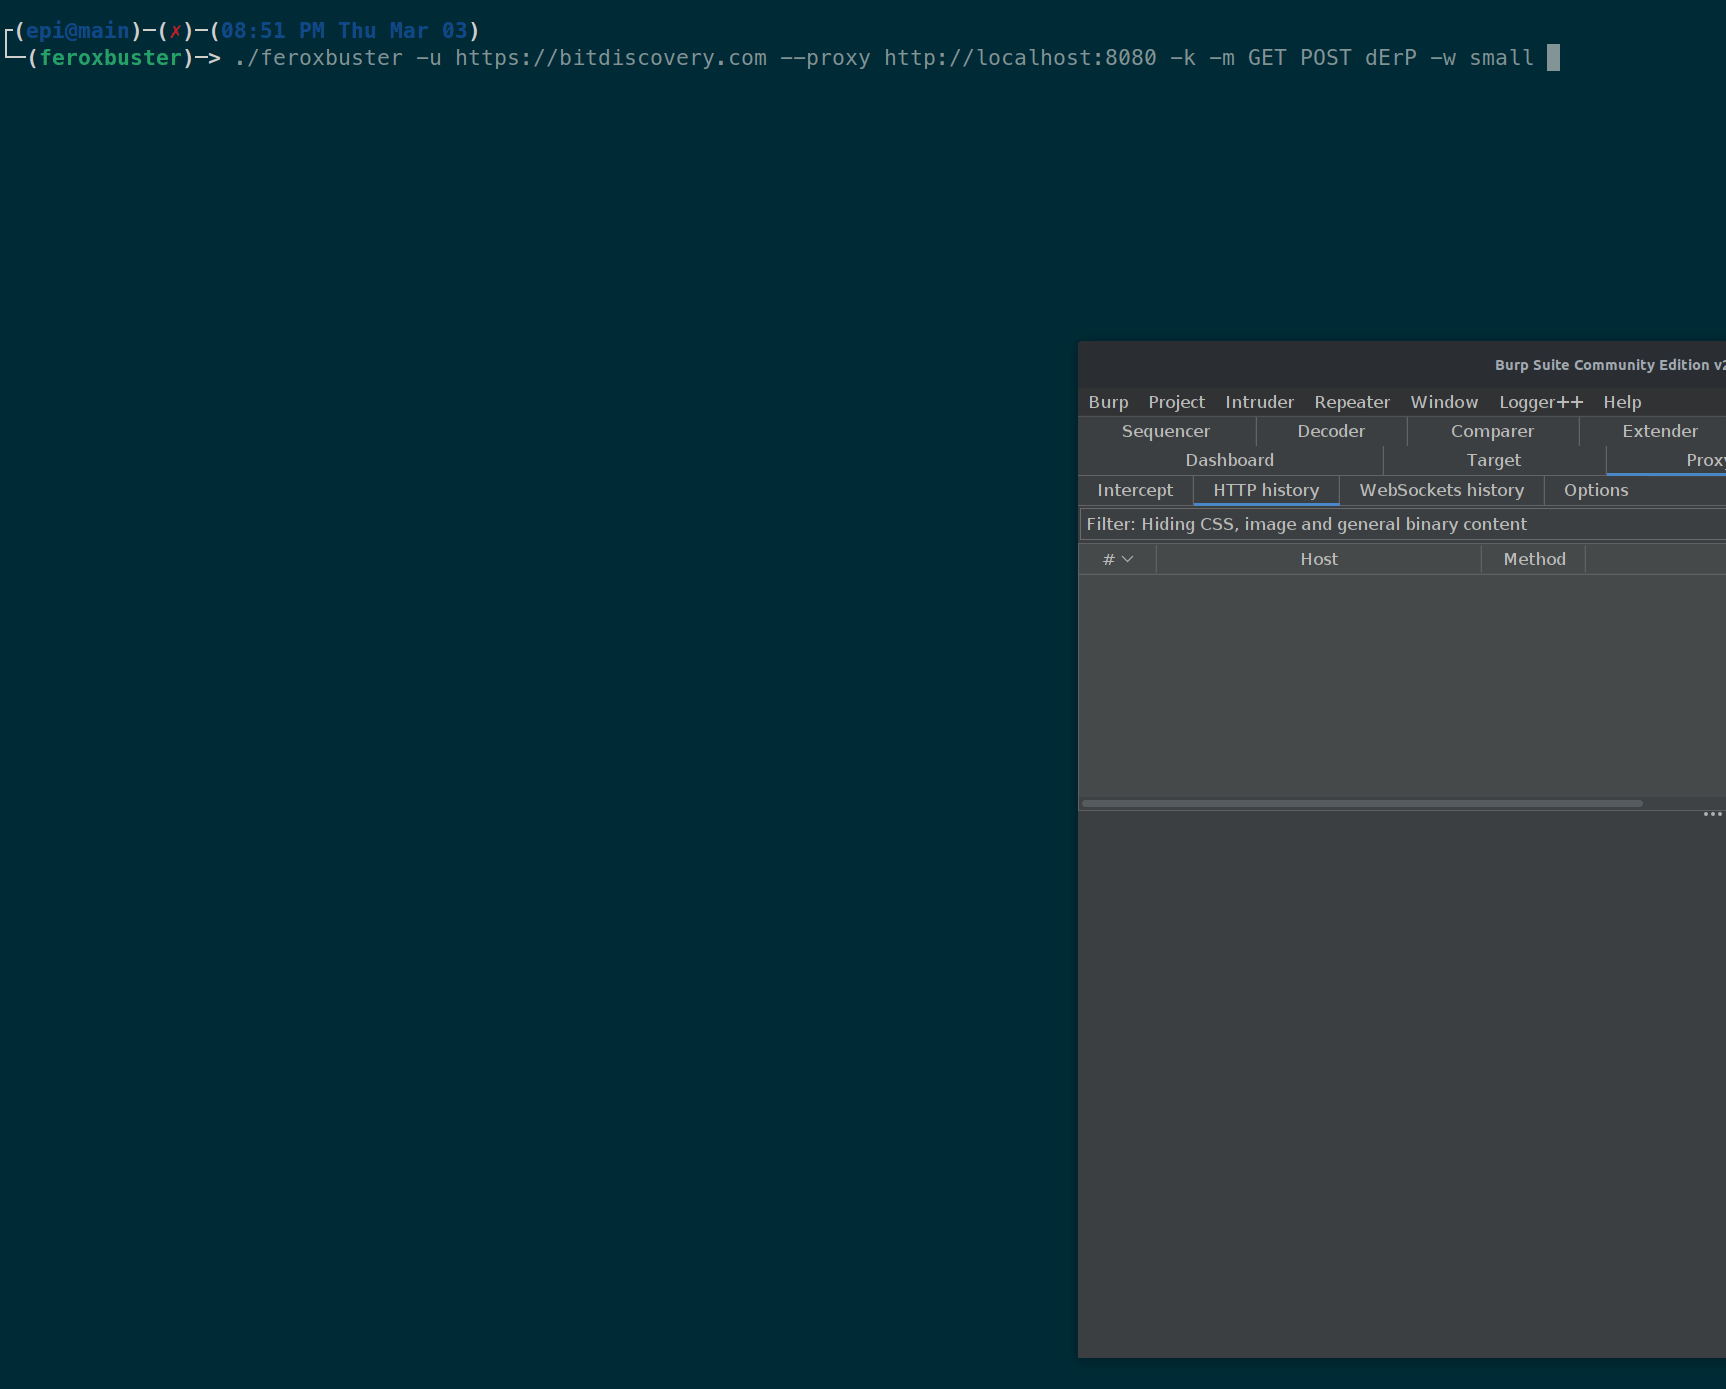
Task: Open the Project menu
Action: click(x=1176, y=402)
